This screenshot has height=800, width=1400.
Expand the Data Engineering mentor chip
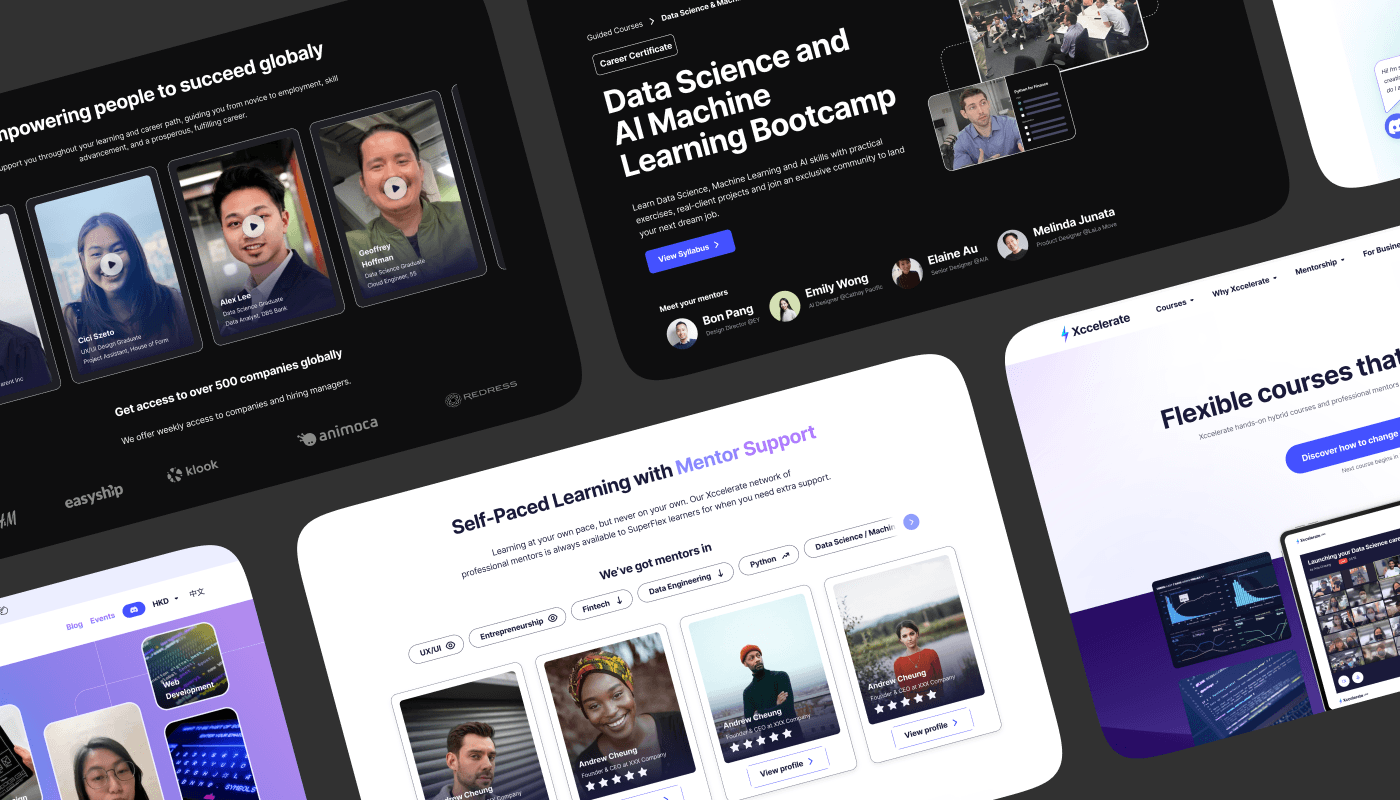pyautogui.click(x=686, y=582)
